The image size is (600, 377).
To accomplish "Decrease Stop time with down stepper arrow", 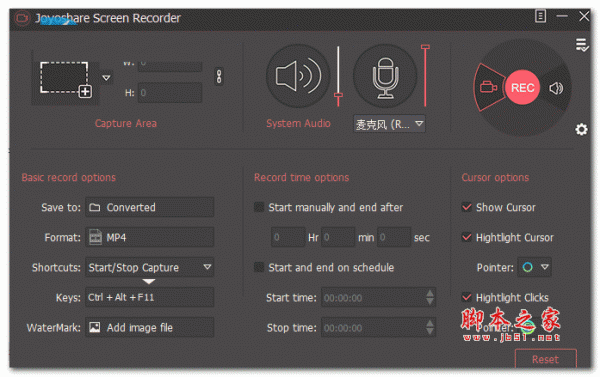I will pyautogui.click(x=430, y=332).
